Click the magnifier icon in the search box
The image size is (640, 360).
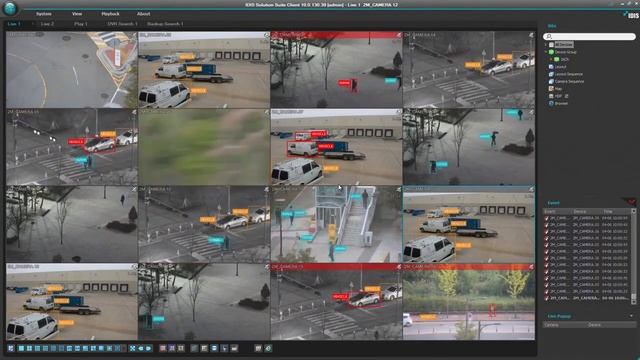549,37
